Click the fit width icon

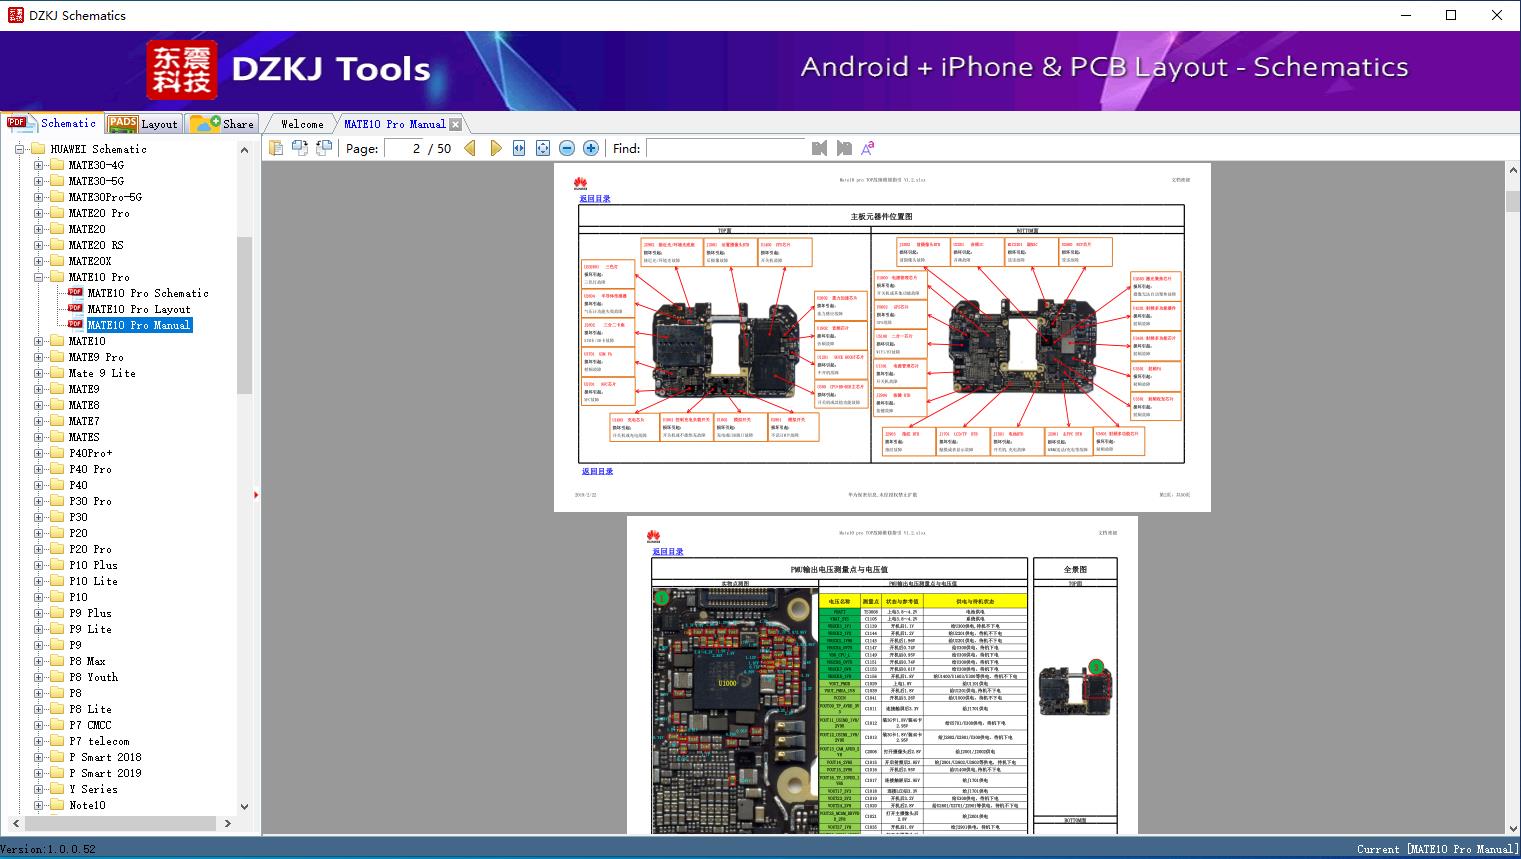[x=519, y=148]
